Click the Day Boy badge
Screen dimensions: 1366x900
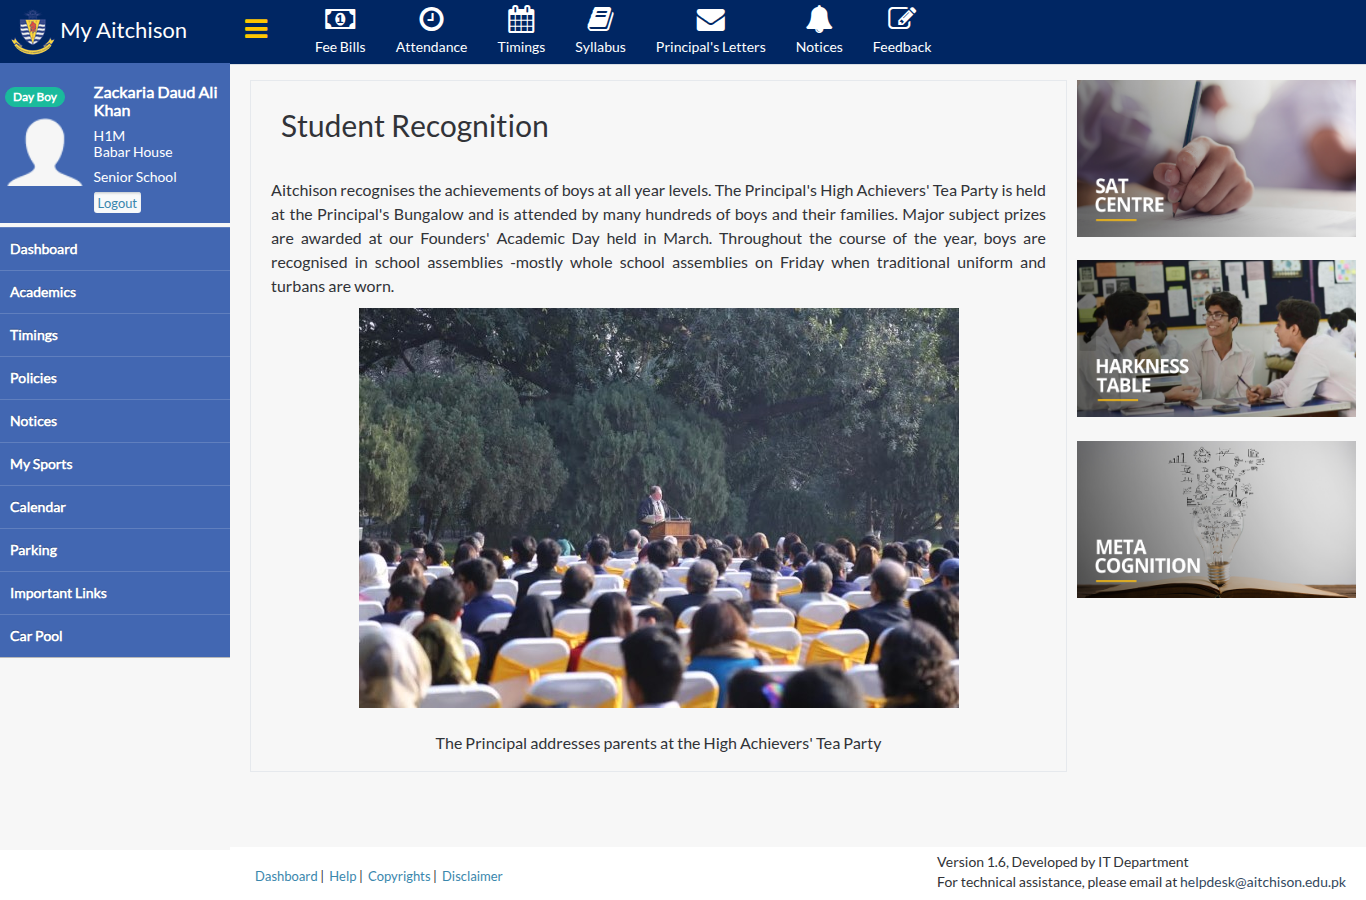tap(35, 97)
